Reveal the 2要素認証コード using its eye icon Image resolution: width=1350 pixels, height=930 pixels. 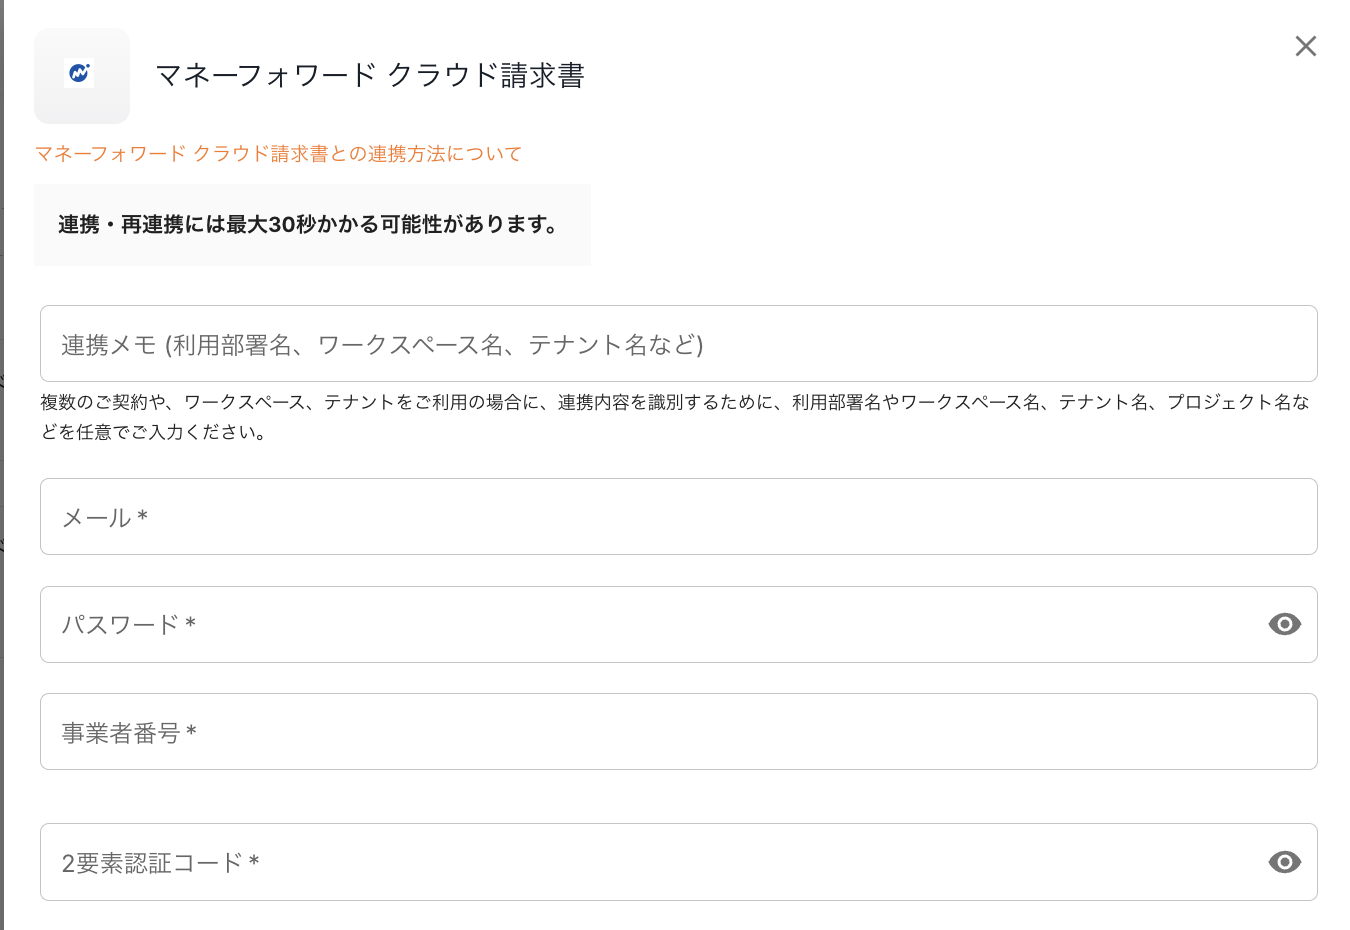(x=1284, y=862)
